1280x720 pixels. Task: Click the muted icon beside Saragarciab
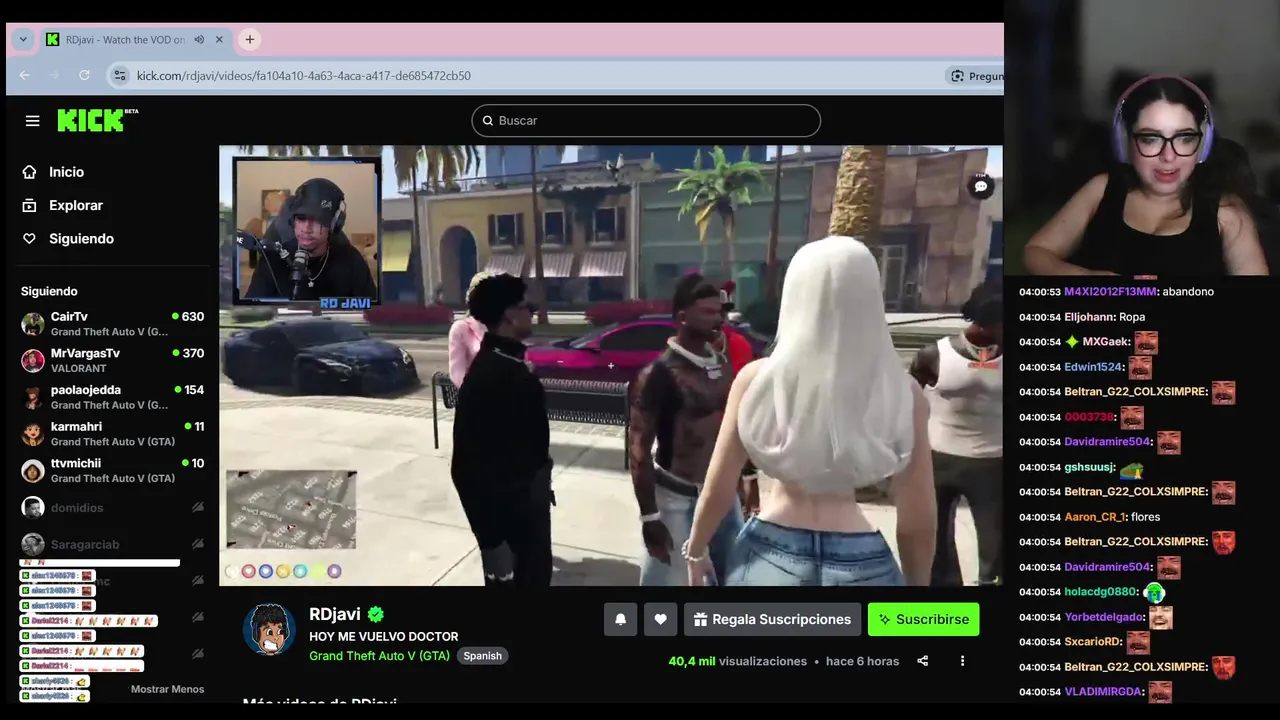pyautogui.click(x=198, y=544)
